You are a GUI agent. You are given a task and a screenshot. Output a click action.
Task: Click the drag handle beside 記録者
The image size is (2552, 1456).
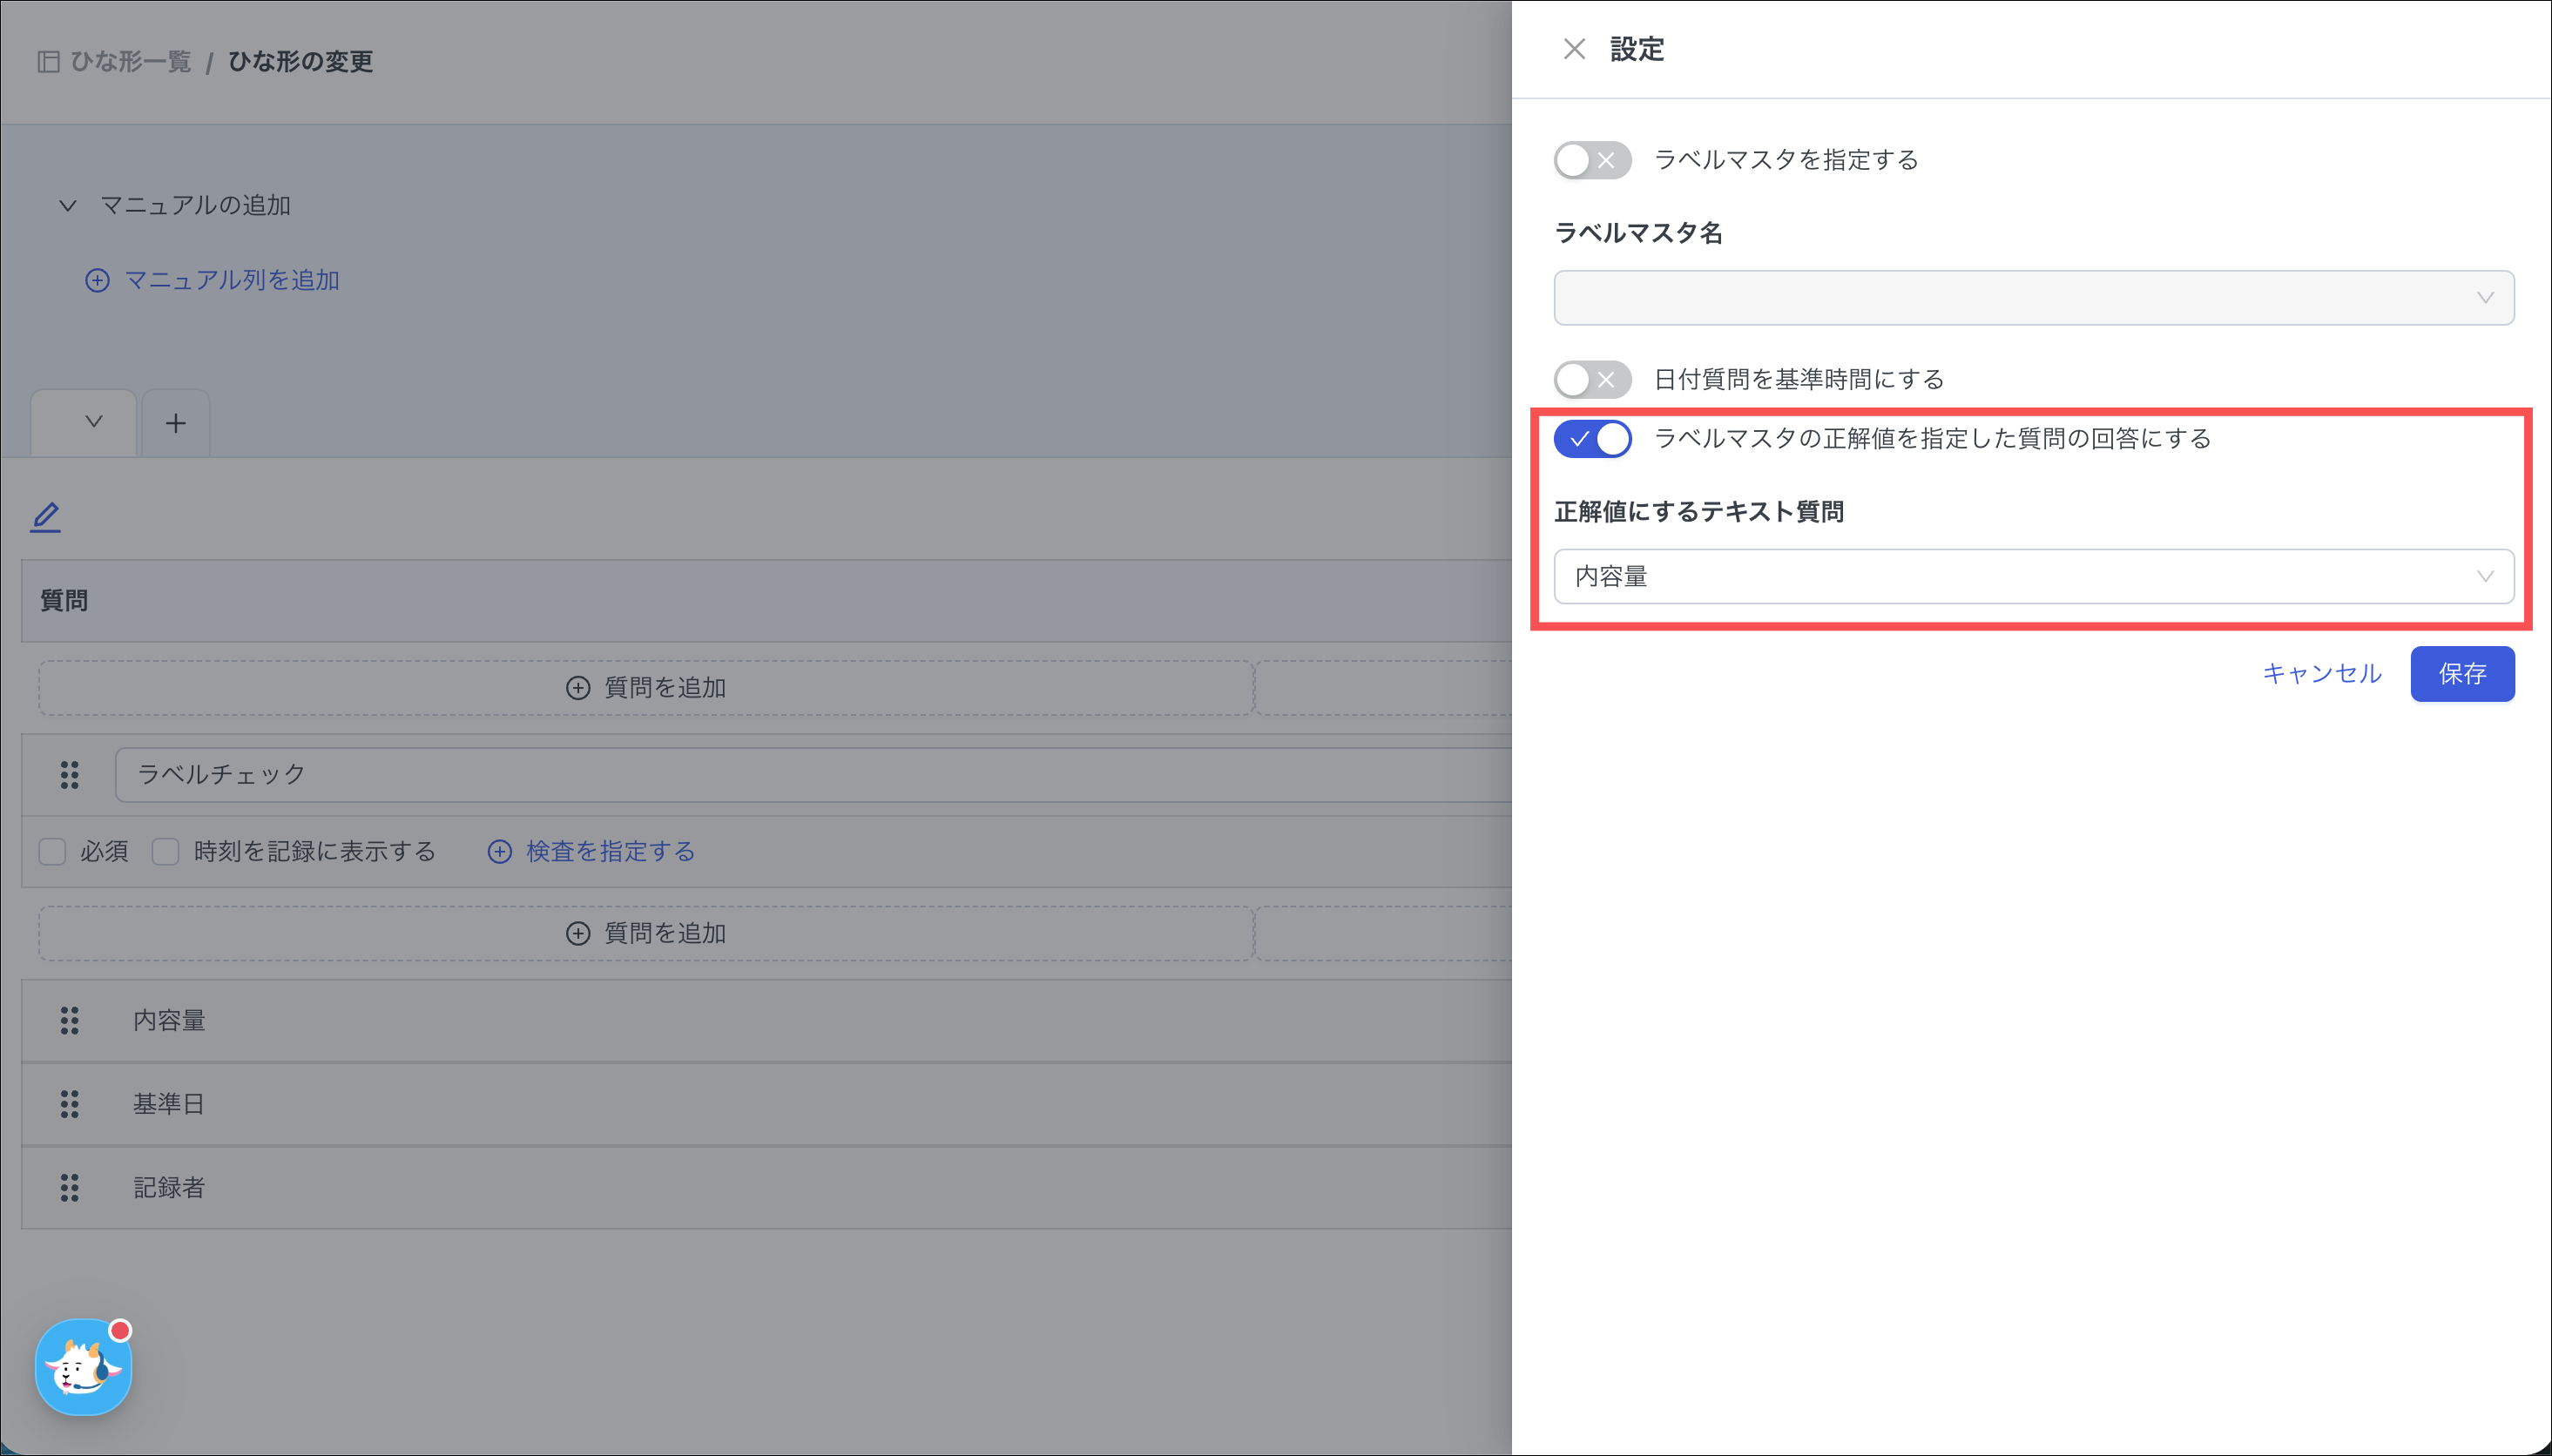pos(69,1188)
